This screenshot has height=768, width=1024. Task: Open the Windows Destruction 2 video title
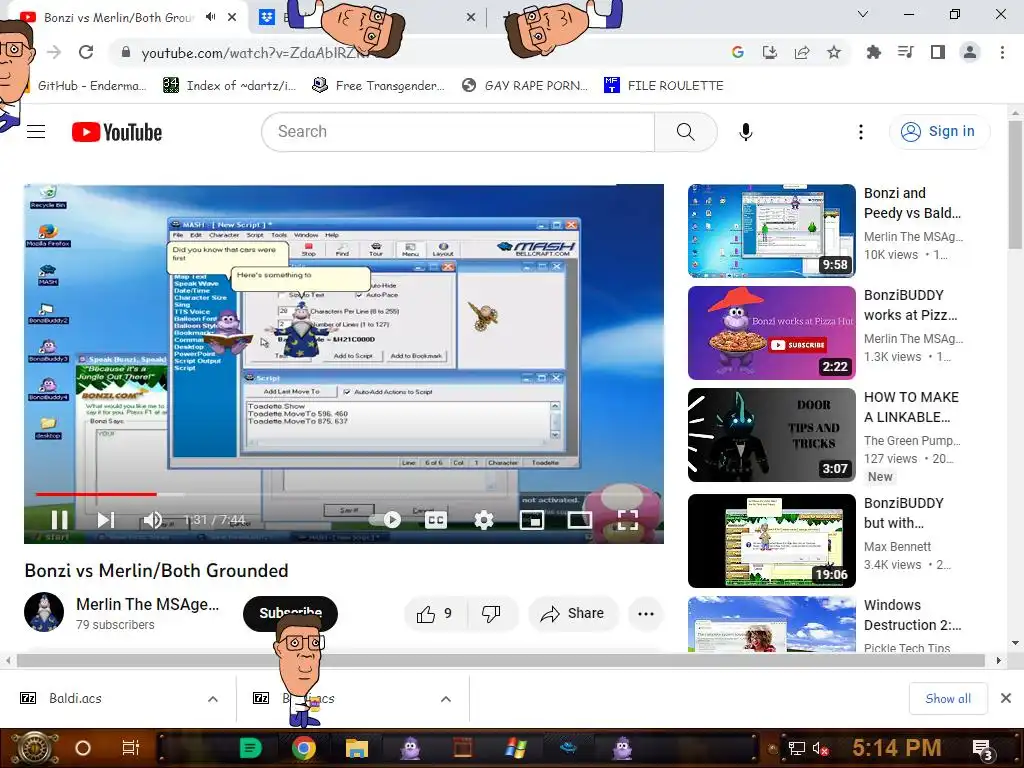912,615
